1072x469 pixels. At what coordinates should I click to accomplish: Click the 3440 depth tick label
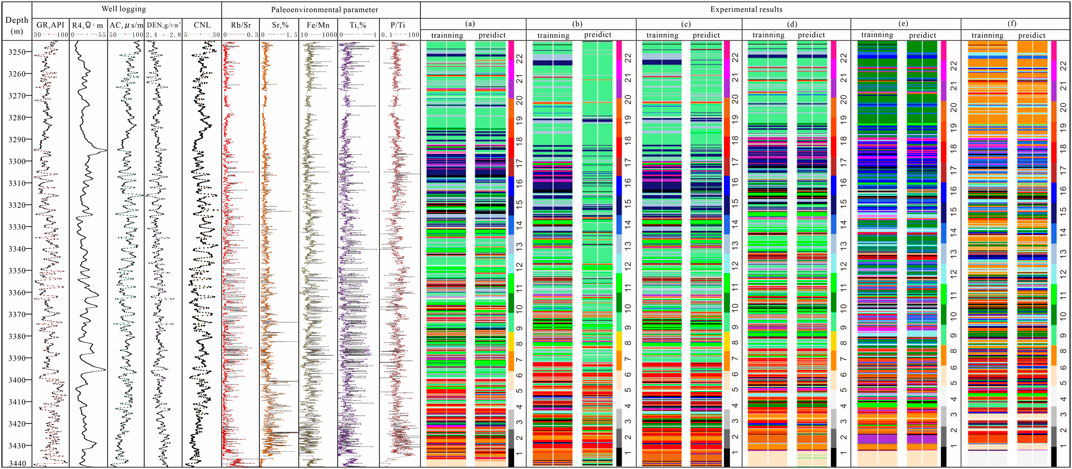tap(15, 464)
